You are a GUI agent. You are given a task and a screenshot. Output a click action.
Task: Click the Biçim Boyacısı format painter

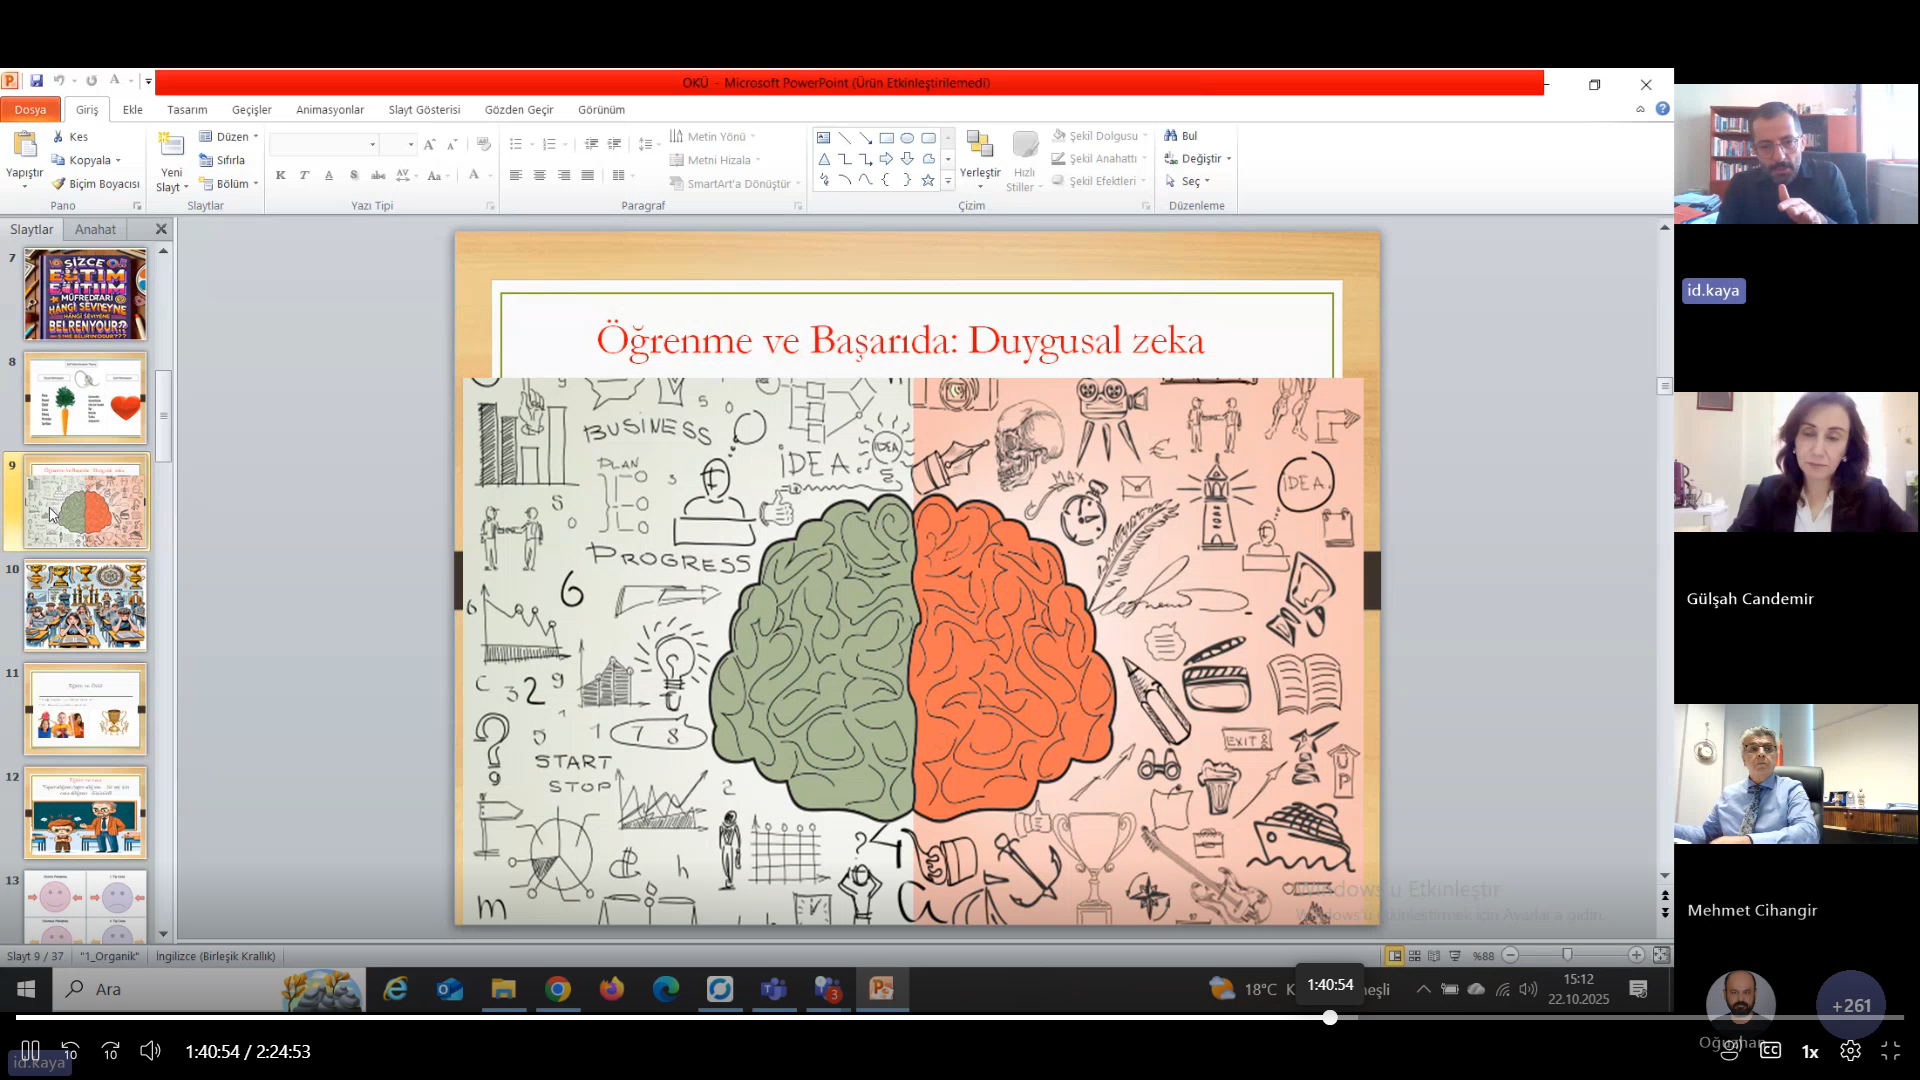[96, 184]
